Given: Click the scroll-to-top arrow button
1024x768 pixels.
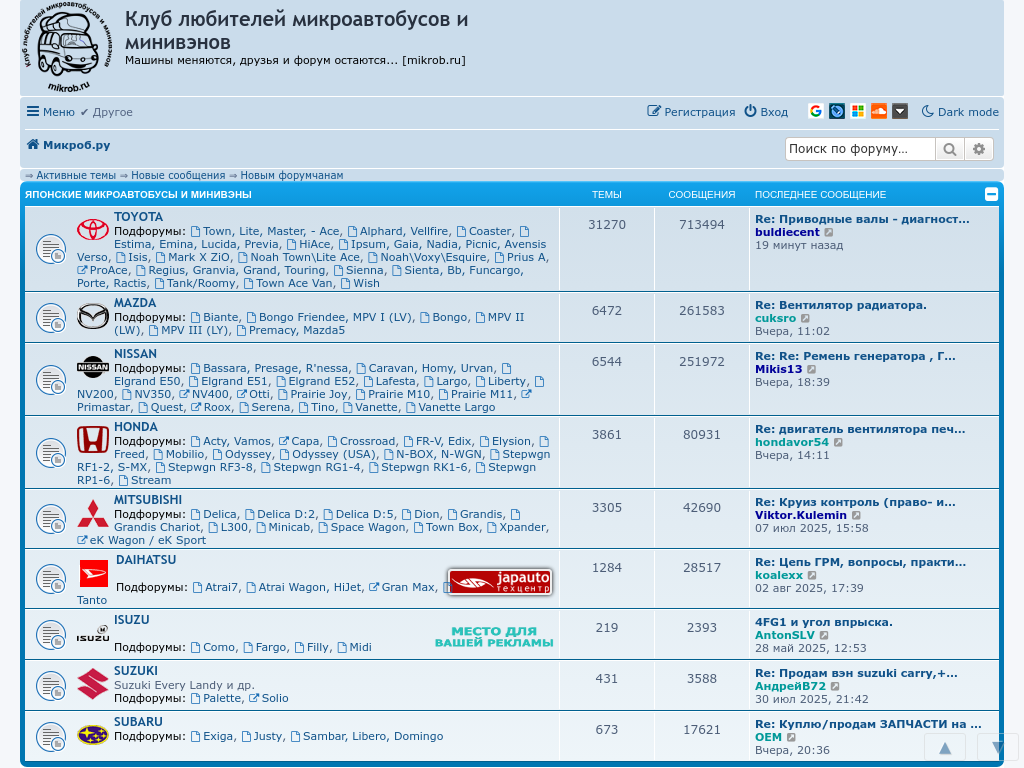Looking at the screenshot, I should click(944, 747).
